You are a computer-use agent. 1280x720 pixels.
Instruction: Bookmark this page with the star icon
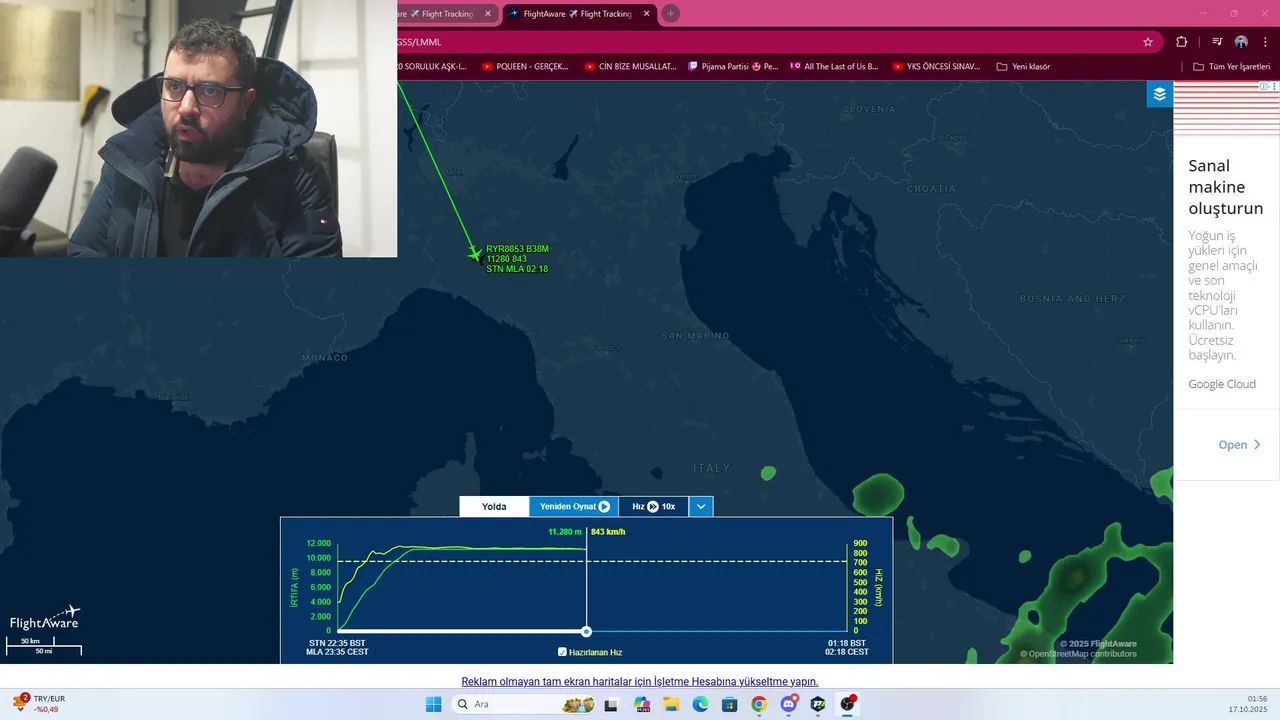point(1148,42)
